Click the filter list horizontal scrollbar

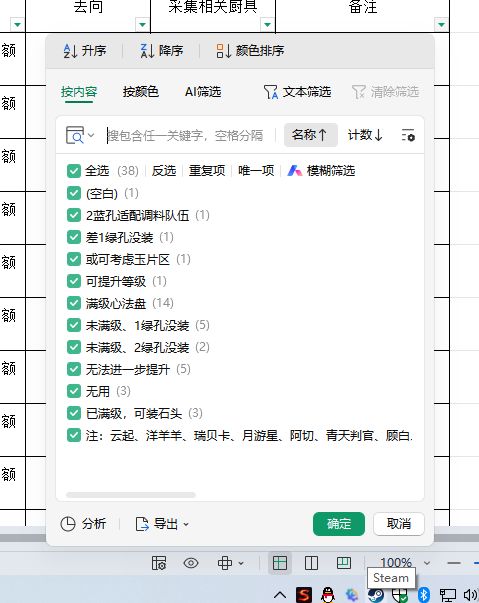click(131, 495)
